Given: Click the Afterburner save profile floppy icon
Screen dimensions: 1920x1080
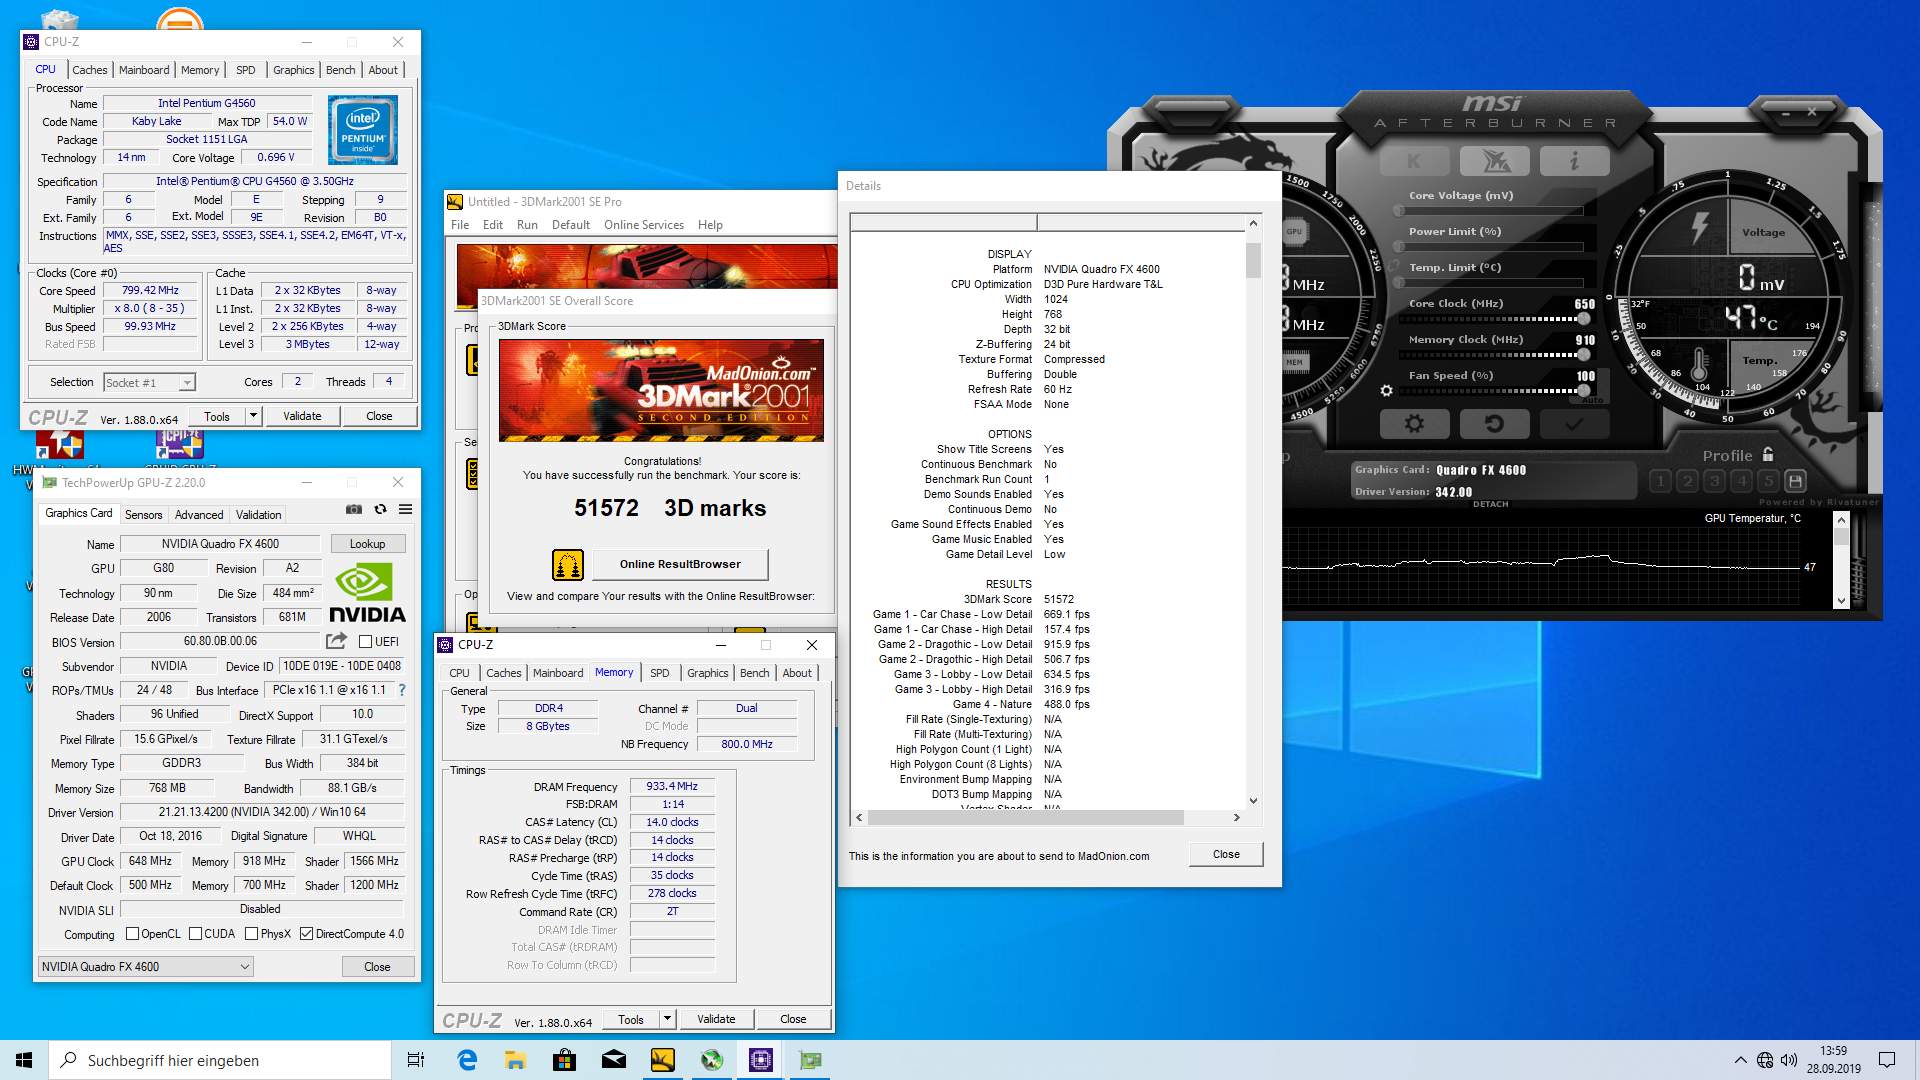Looking at the screenshot, I should click(x=1795, y=481).
